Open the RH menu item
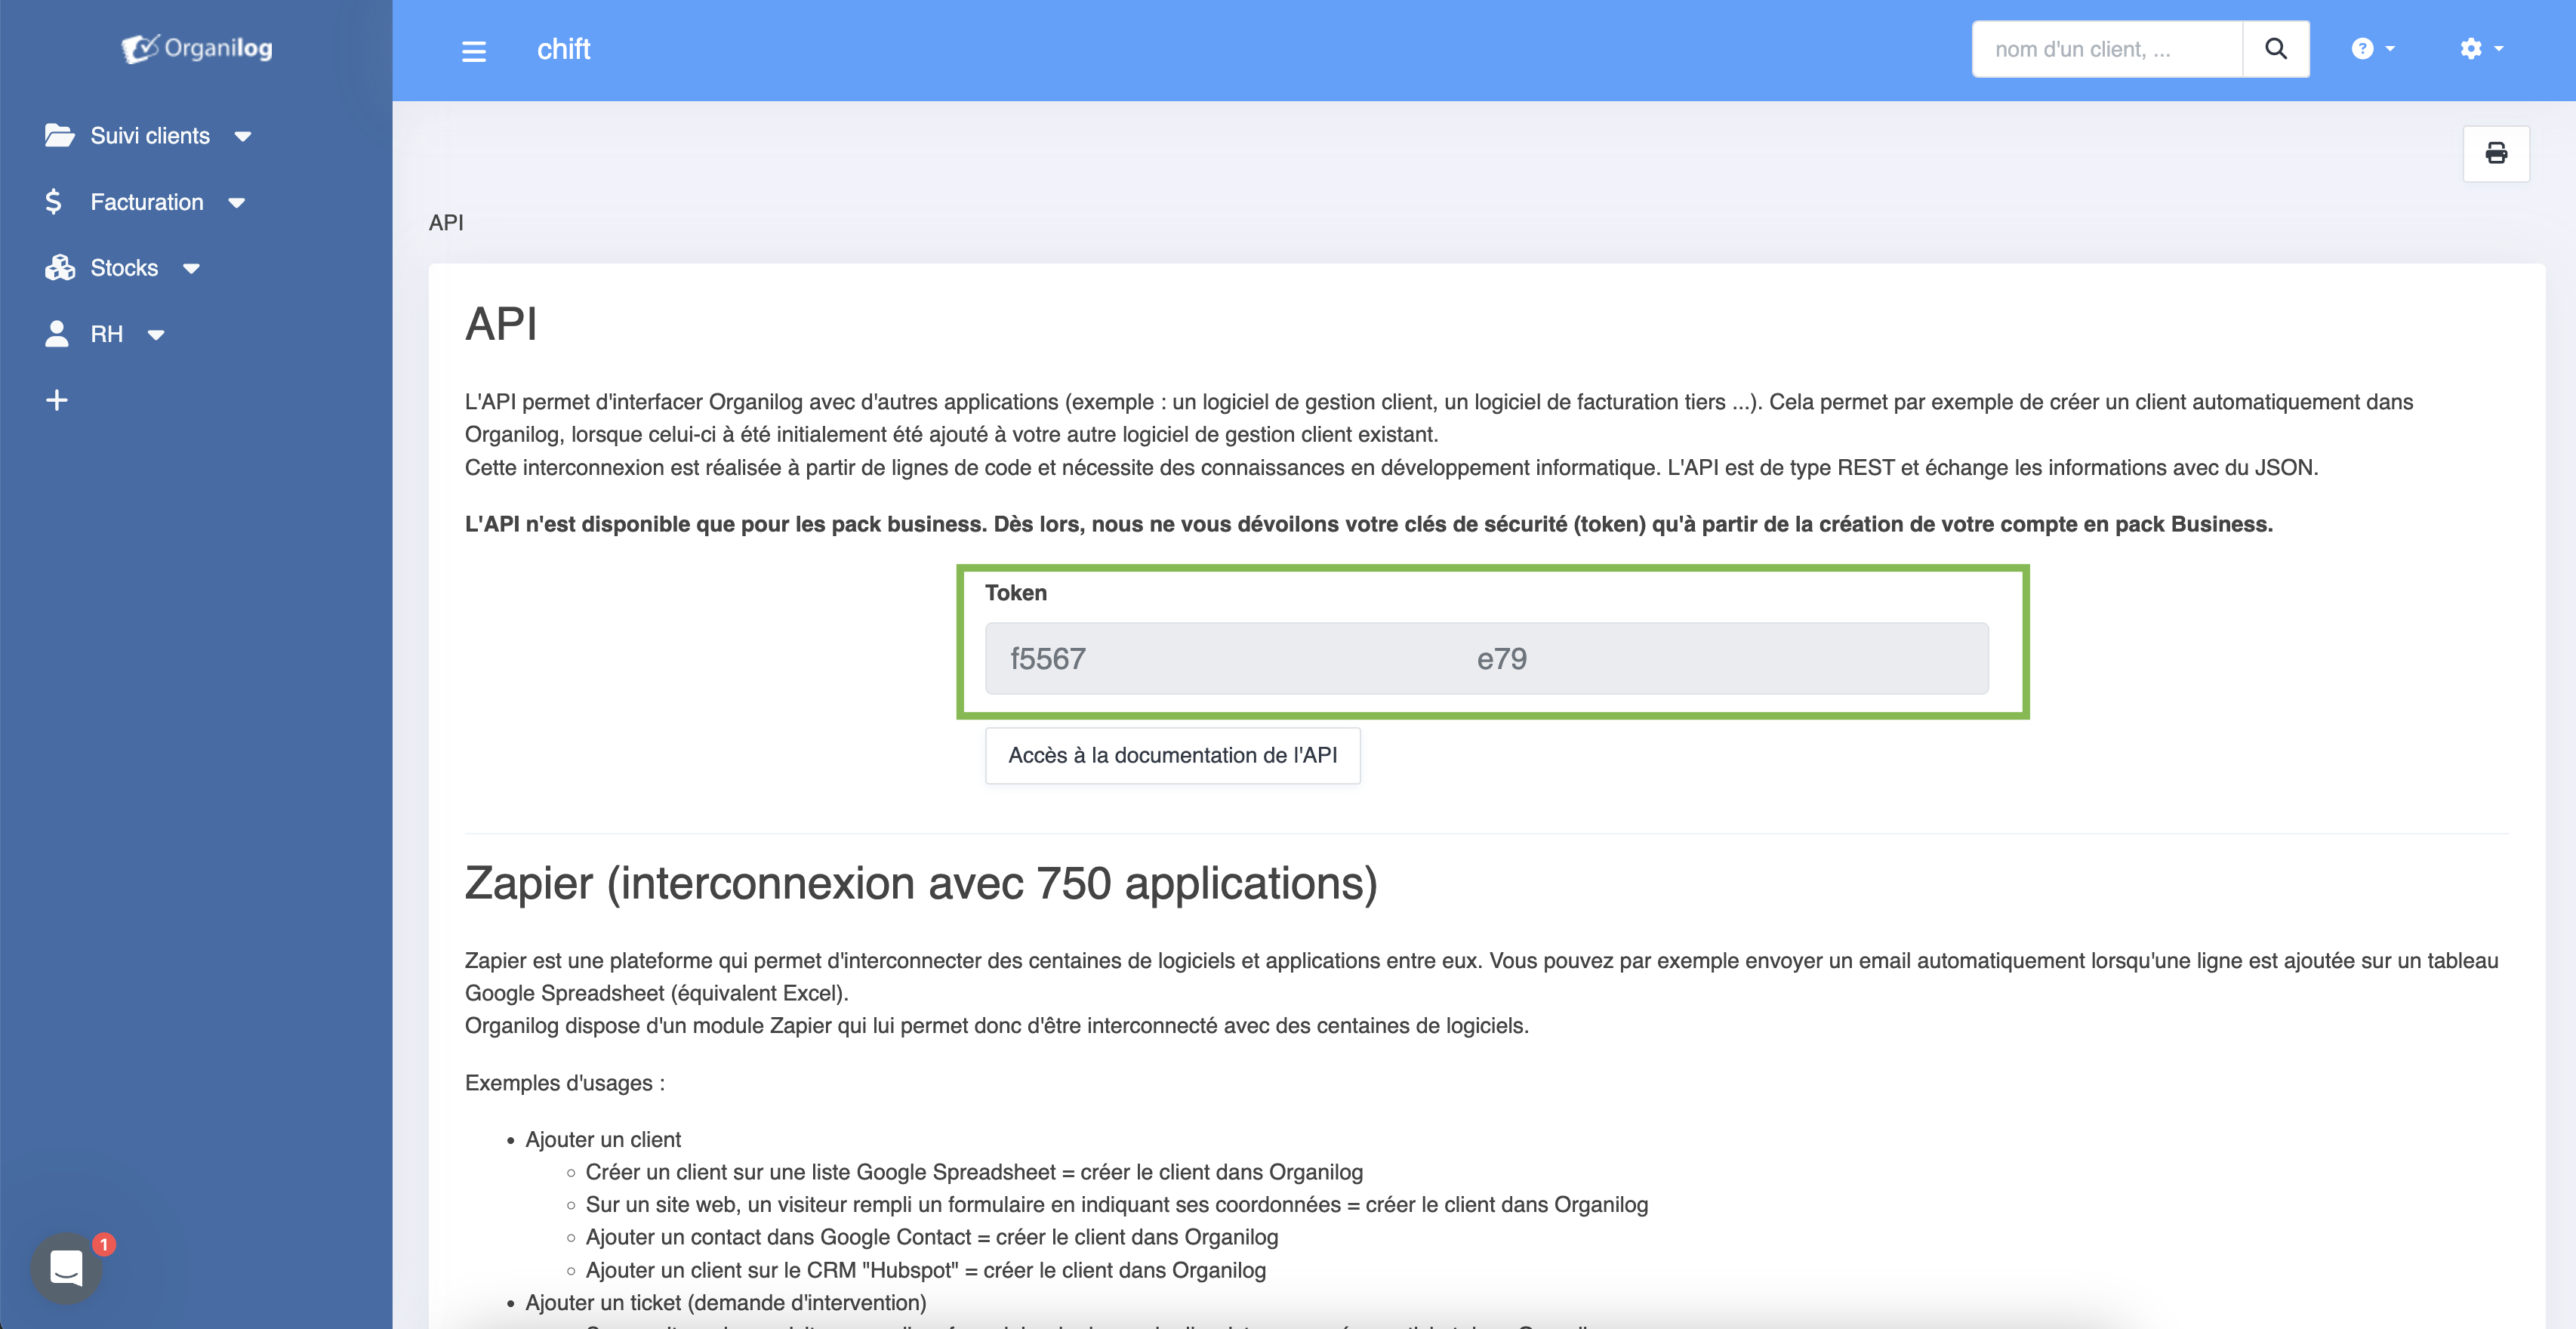Viewport: 2576px width, 1329px height. pyautogui.click(x=107, y=334)
